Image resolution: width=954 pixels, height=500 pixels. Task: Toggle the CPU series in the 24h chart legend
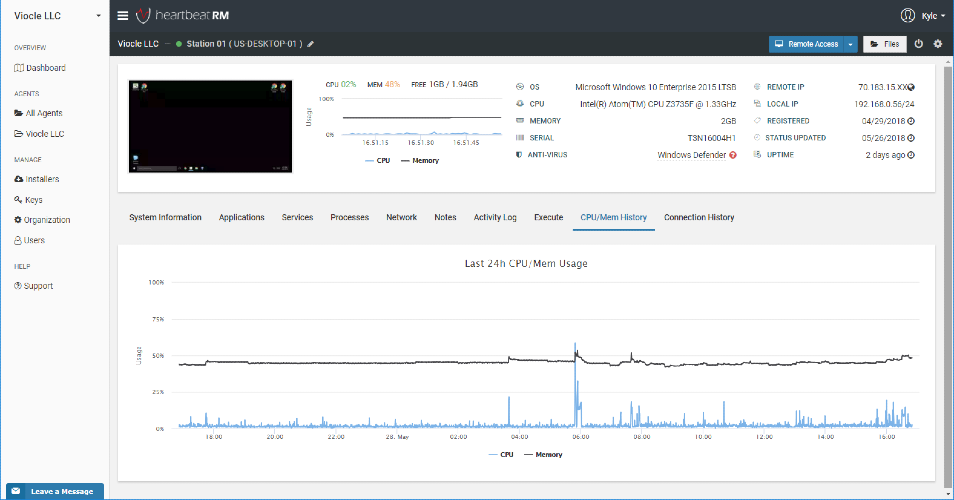tap(501, 454)
